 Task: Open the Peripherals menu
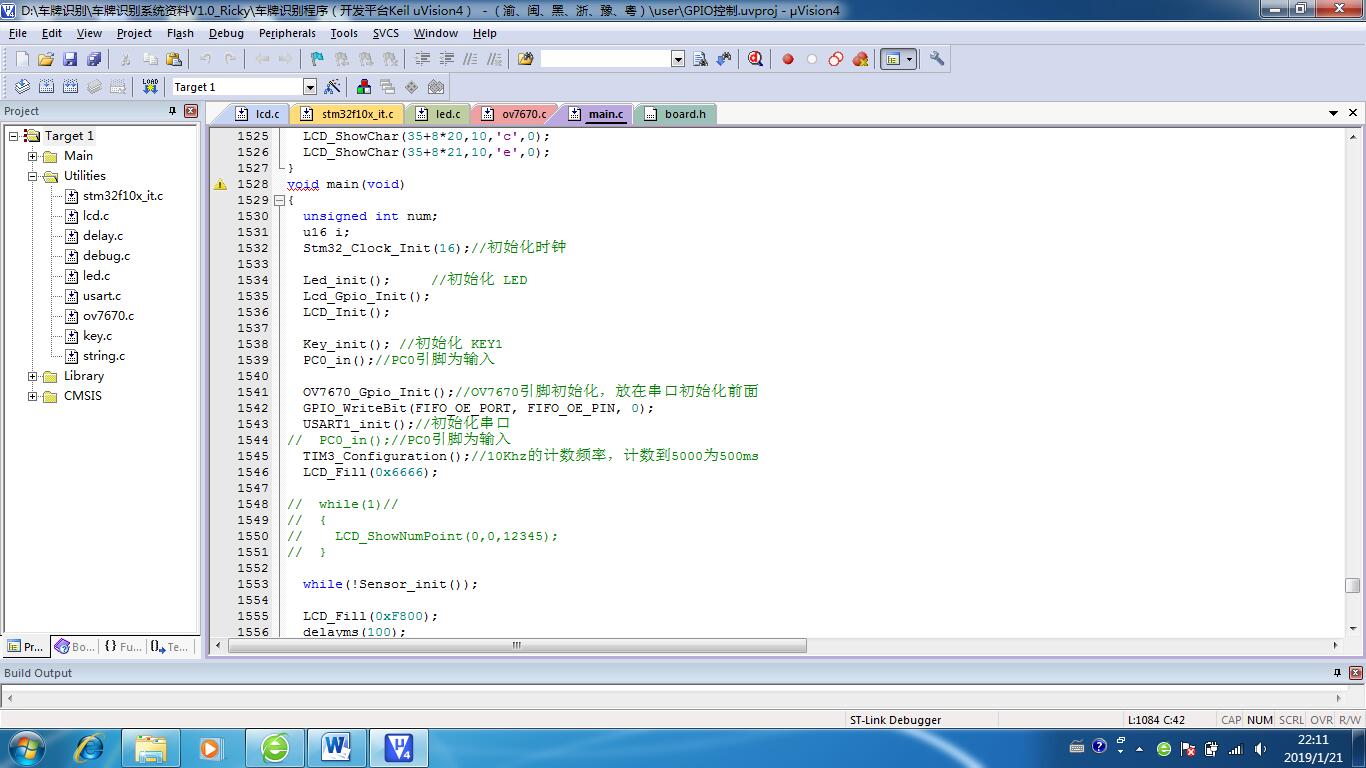[x=287, y=33]
